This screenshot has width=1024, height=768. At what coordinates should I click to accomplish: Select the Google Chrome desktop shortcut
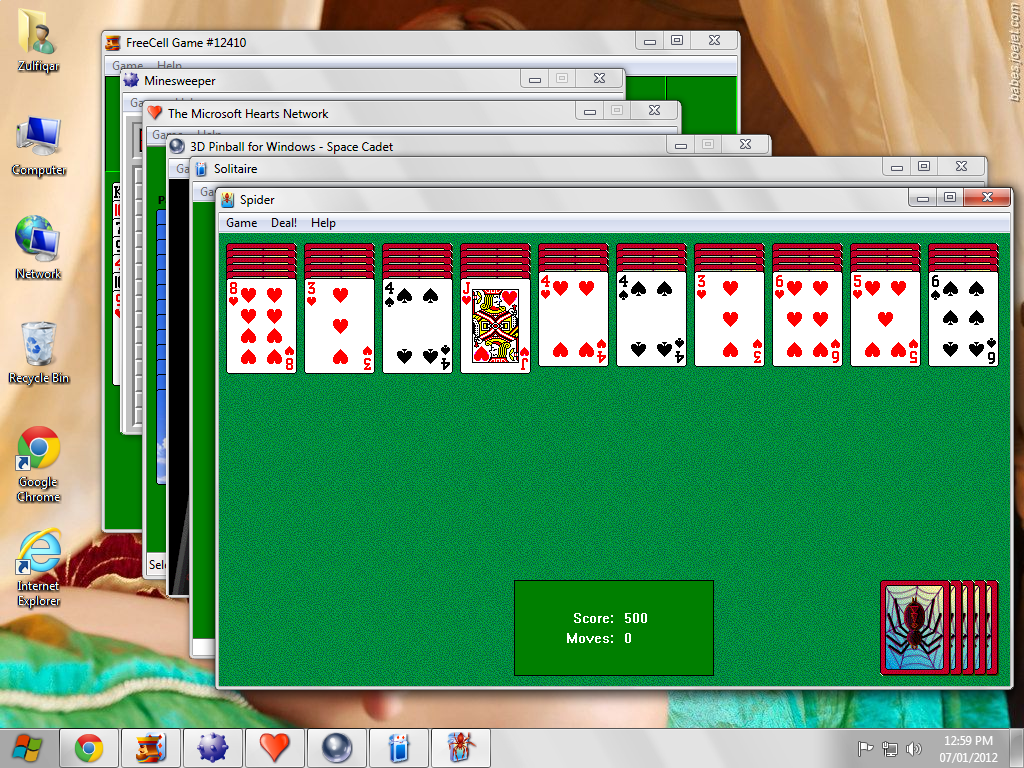39,464
